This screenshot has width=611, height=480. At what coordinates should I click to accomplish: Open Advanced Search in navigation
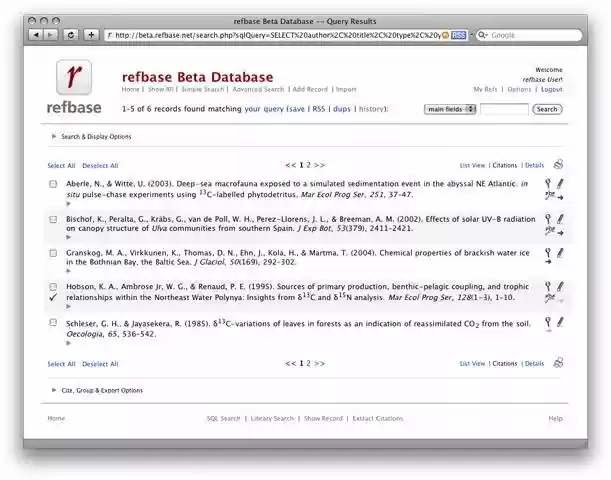point(258,89)
